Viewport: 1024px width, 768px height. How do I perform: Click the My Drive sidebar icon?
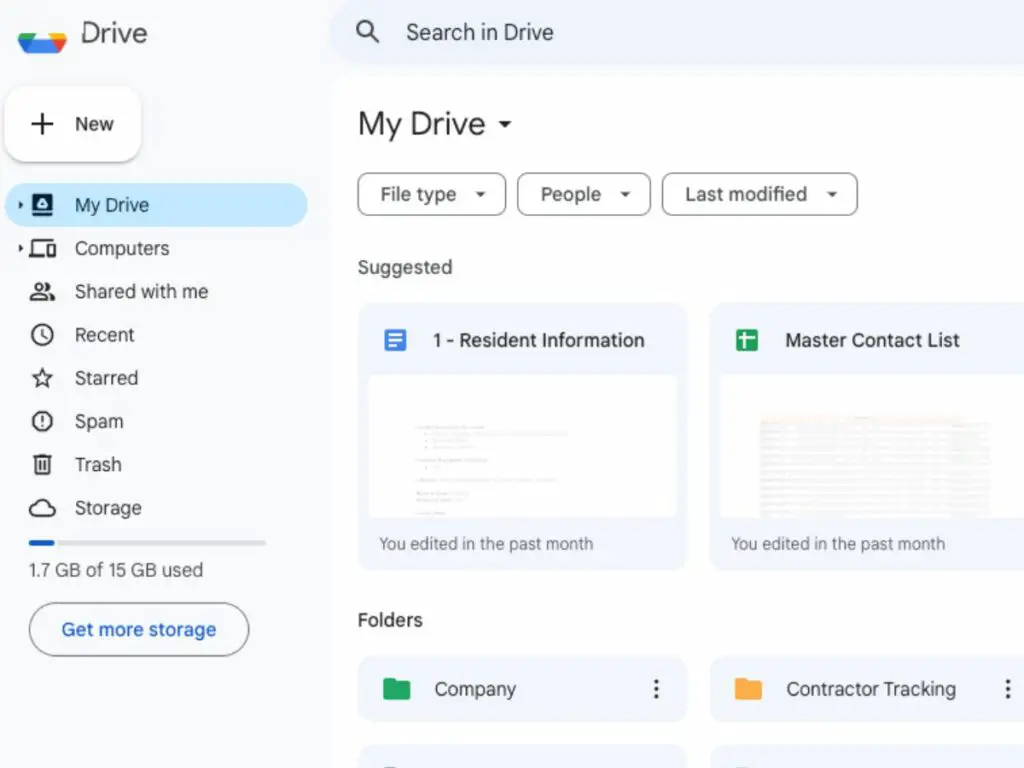42,204
